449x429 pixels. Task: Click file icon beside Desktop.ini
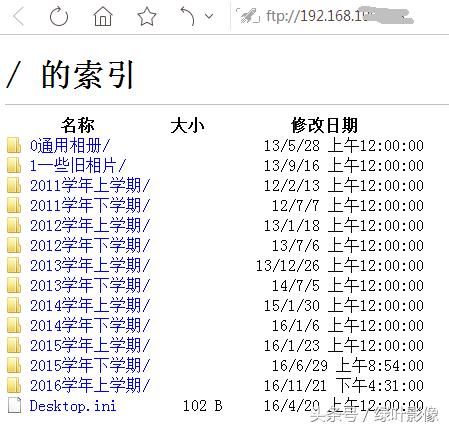(x=14, y=405)
